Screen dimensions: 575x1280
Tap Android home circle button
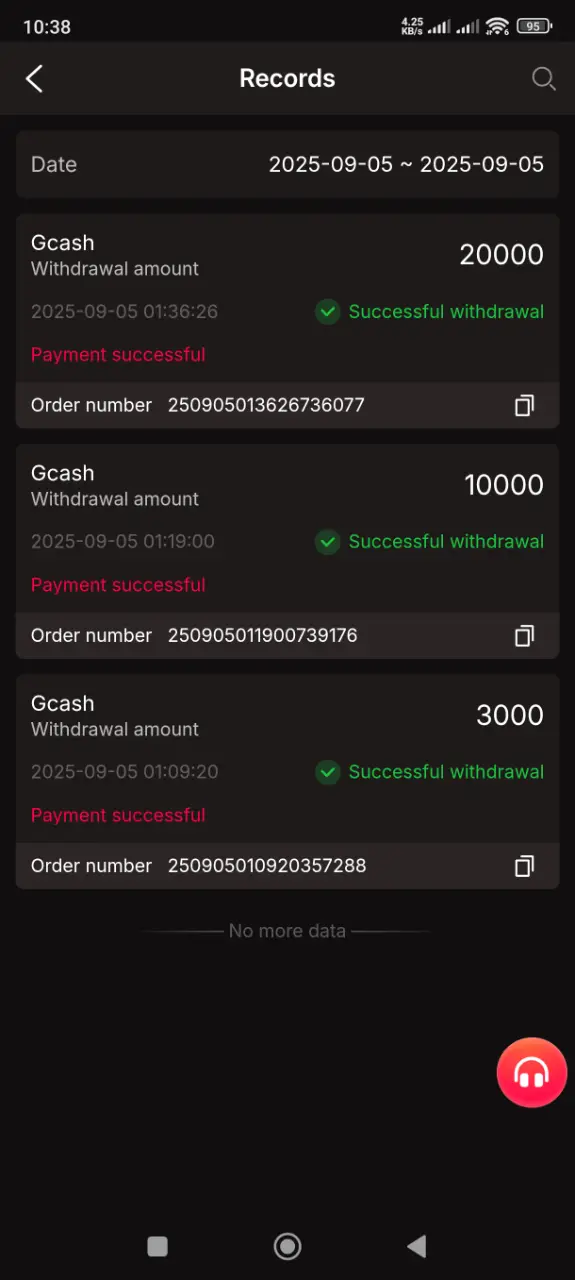(x=288, y=1245)
